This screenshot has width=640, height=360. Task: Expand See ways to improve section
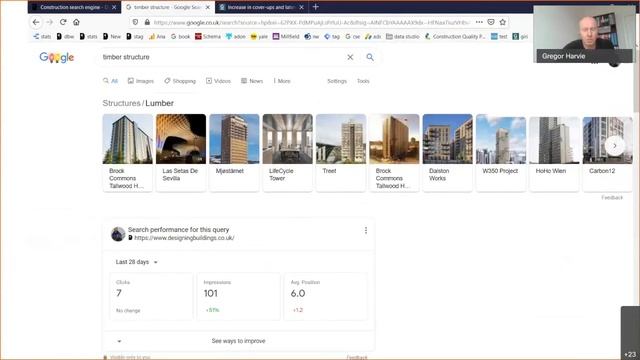(238, 341)
